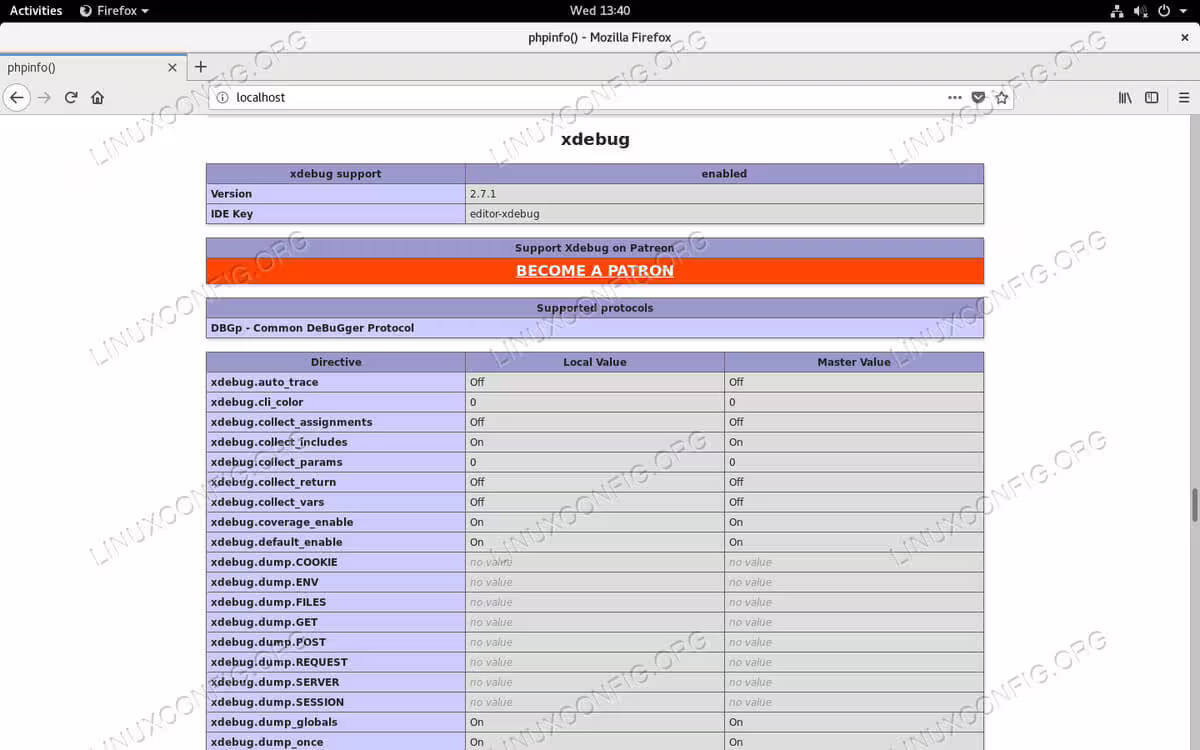Open the Firefox hamburger menu
The image size is (1200, 750).
[1184, 98]
